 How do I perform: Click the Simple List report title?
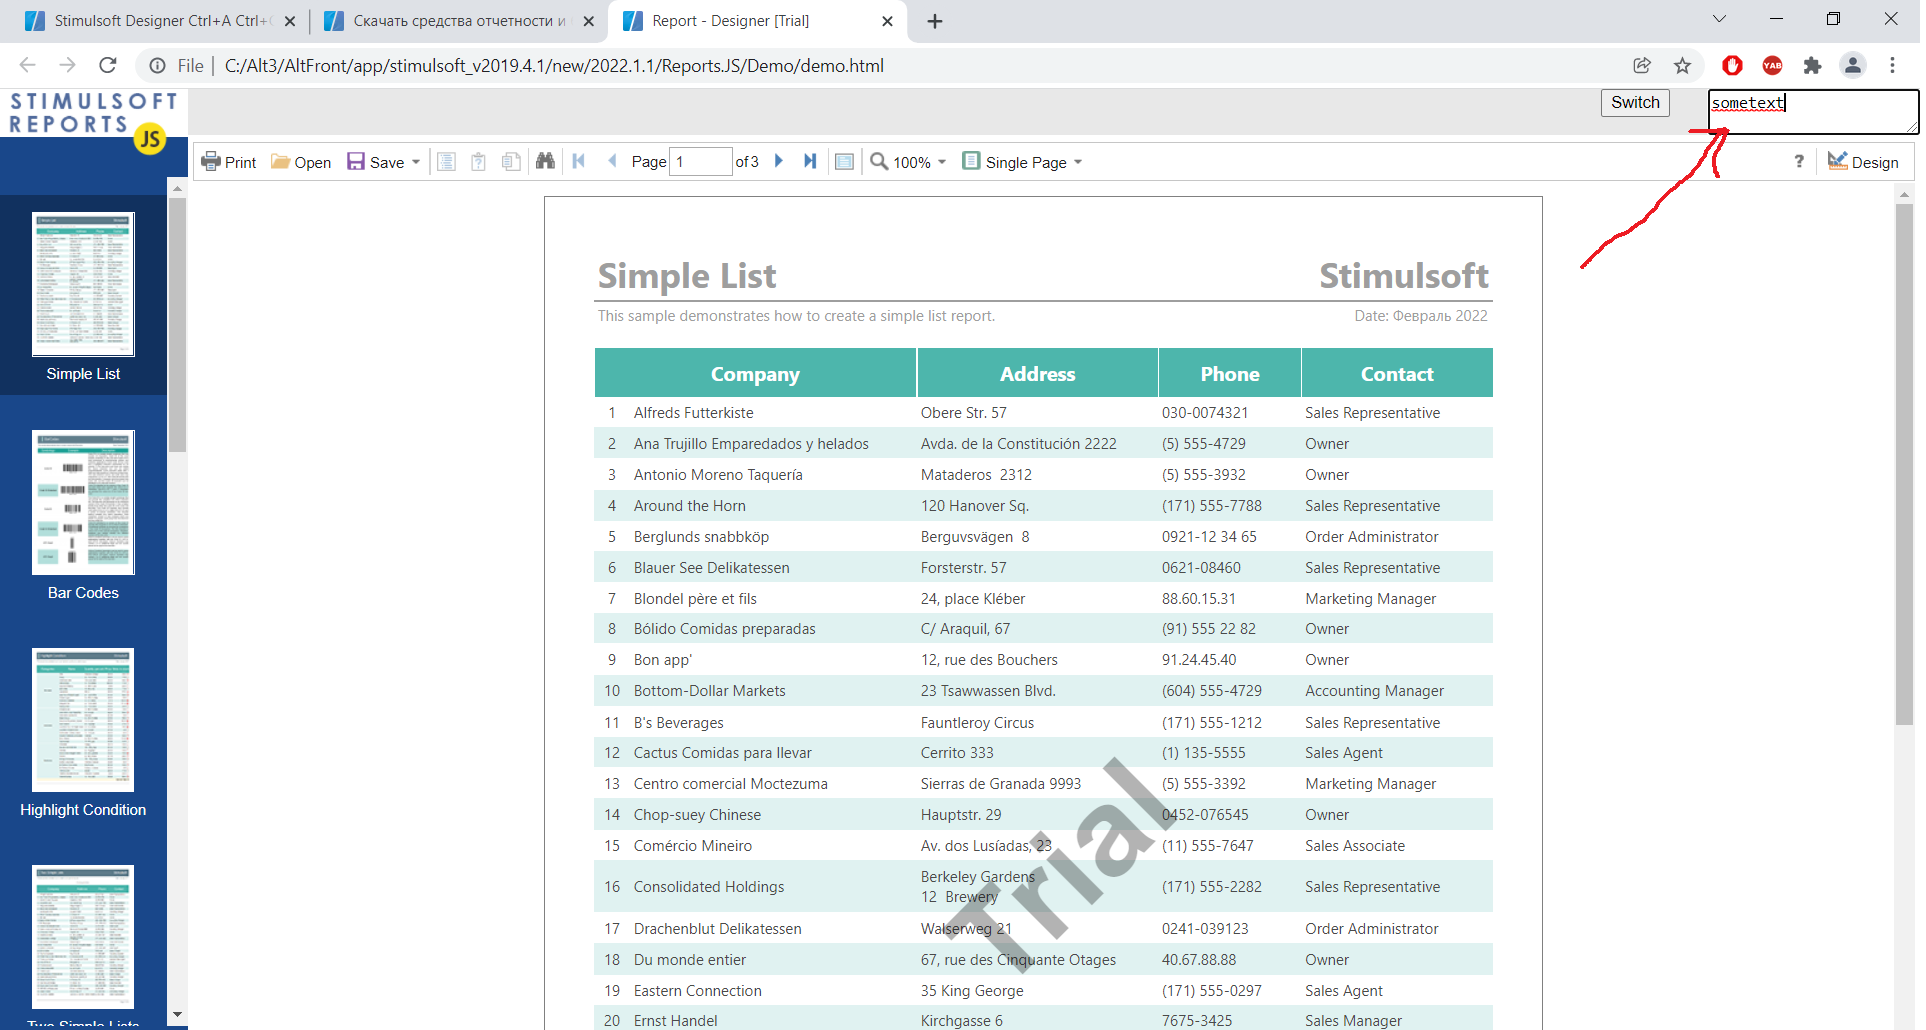[687, 276]
